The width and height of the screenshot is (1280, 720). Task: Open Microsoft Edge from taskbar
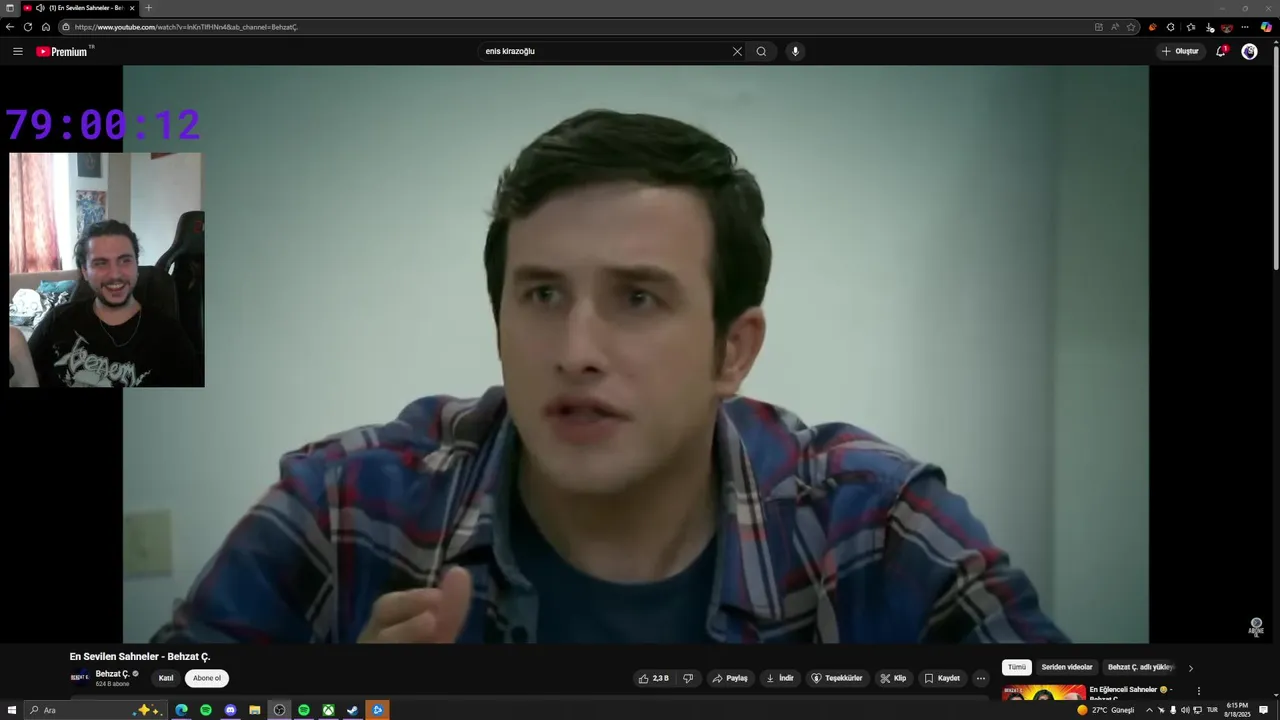click(x=181, y=710)
